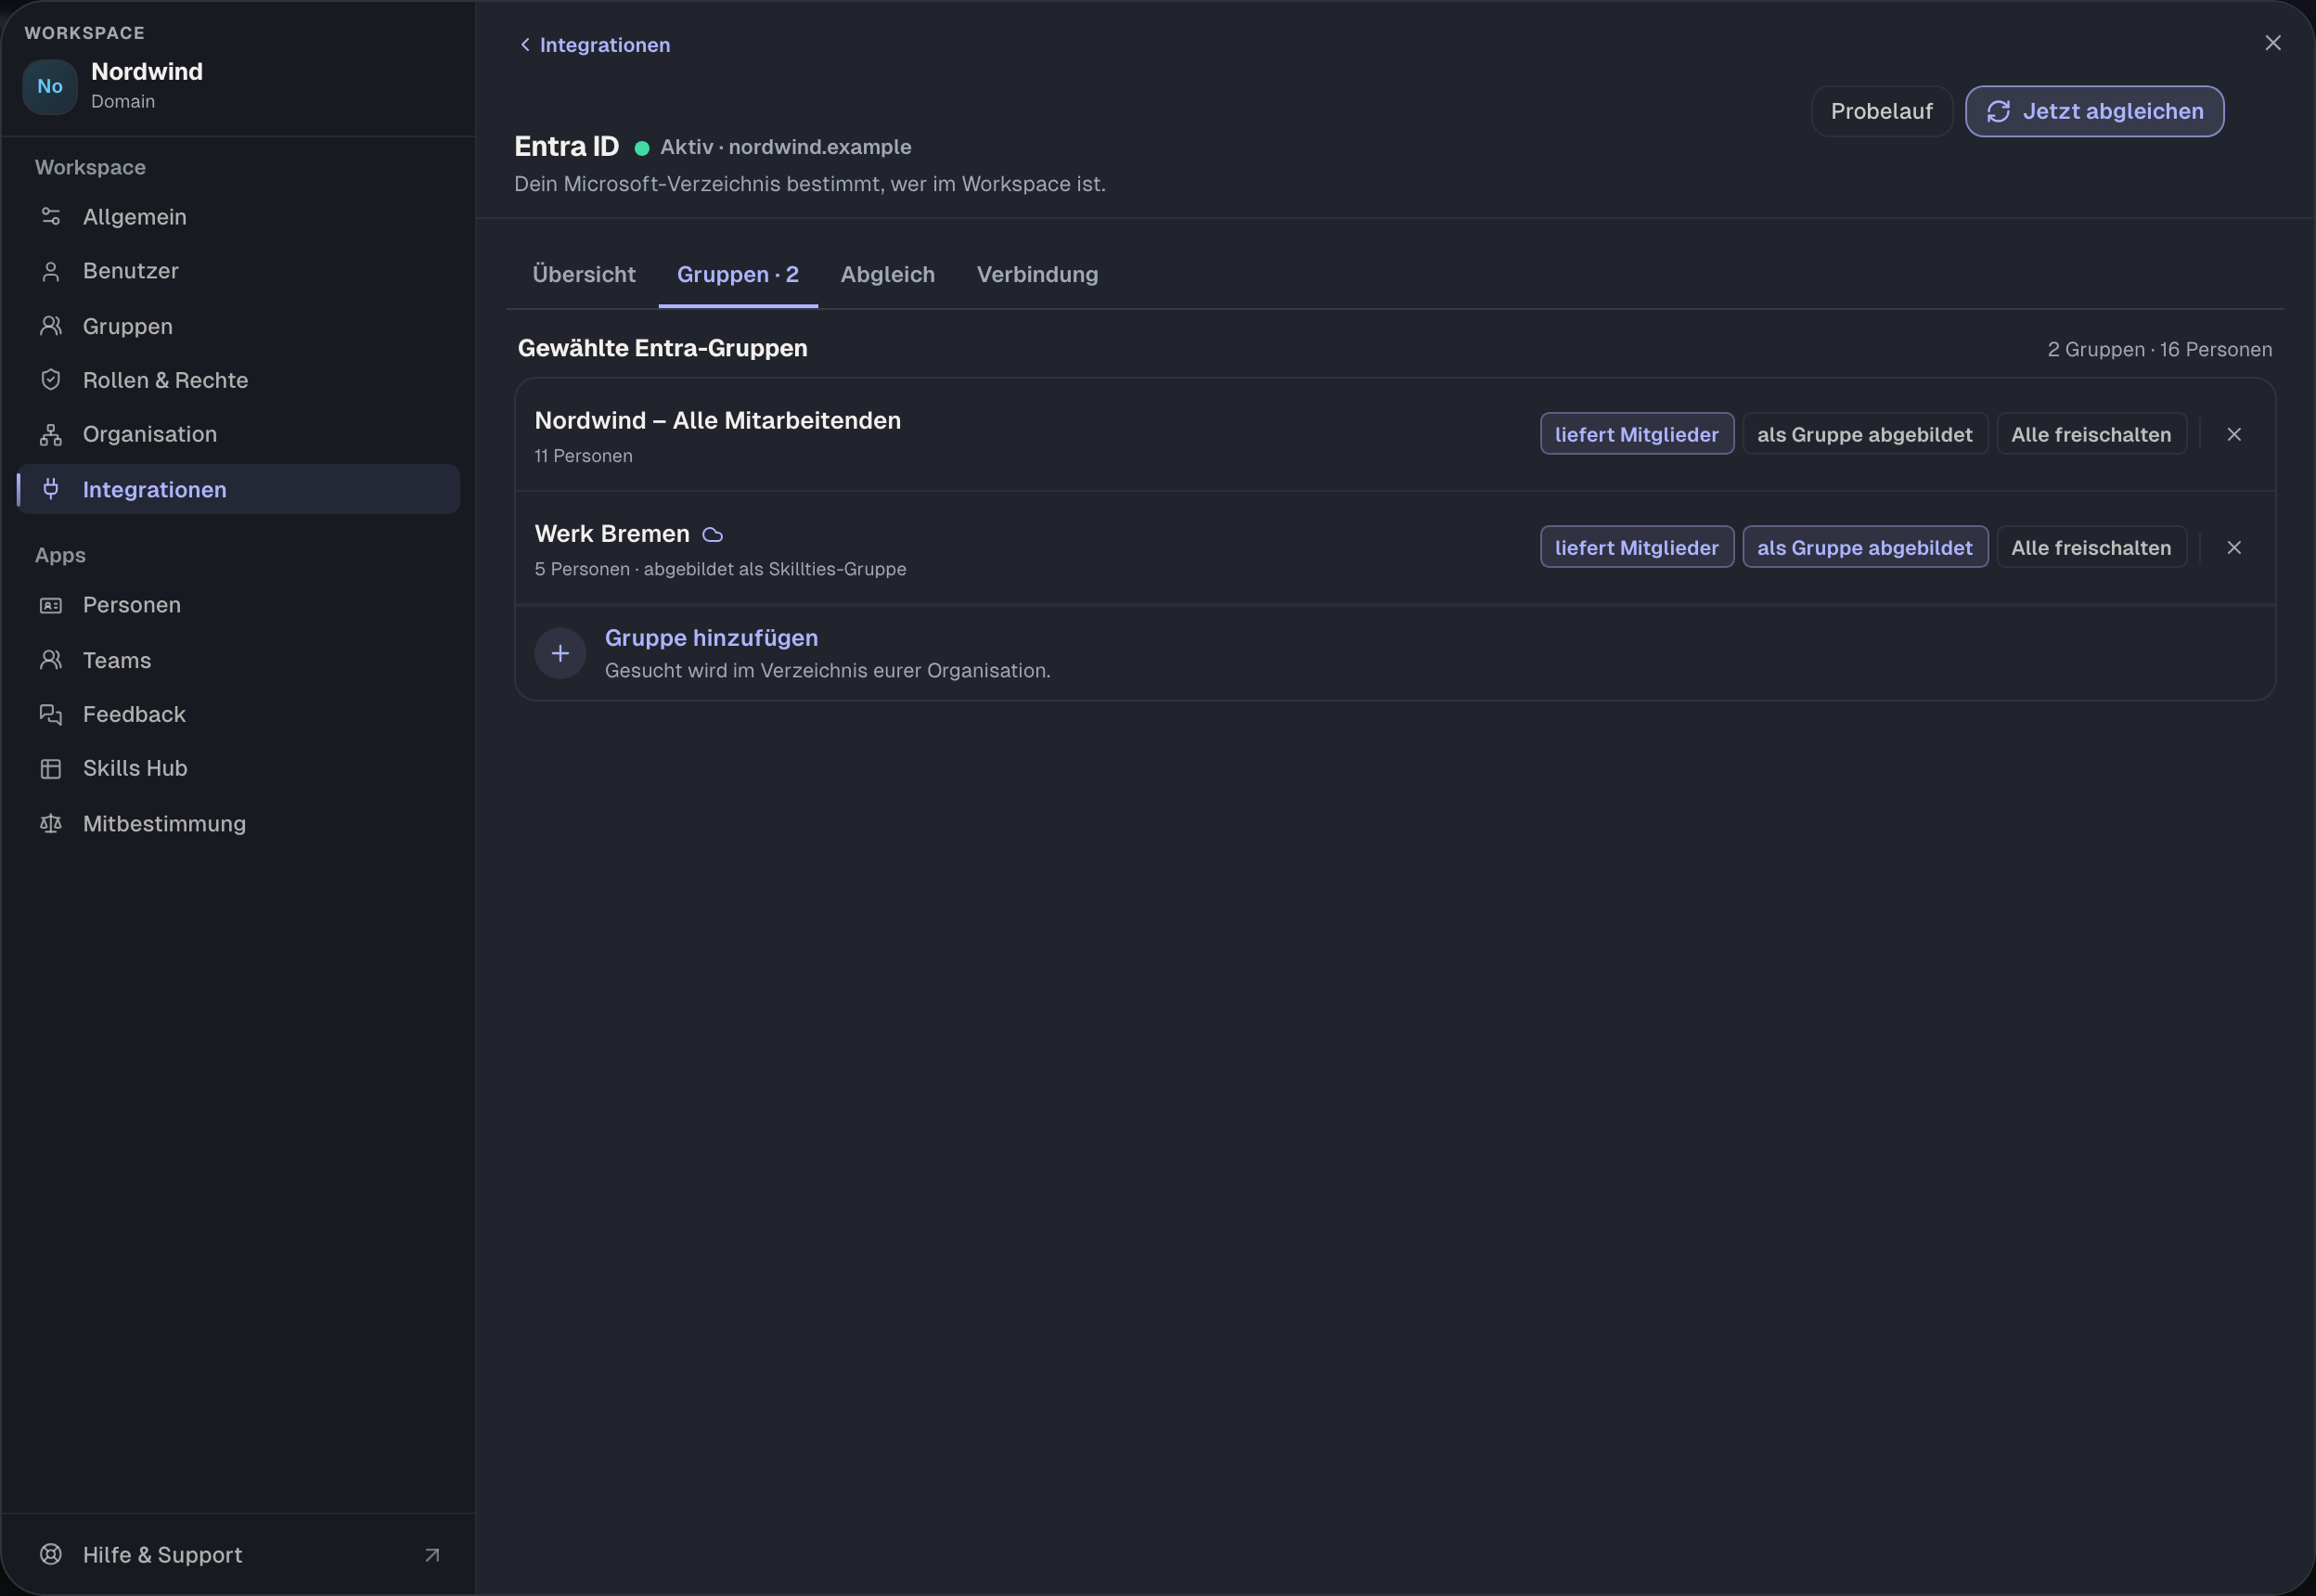This screenshot has width=2316, height=1596.
Task: Open Organisation via its hierarchy icon
Action: (x=50, y=434)
